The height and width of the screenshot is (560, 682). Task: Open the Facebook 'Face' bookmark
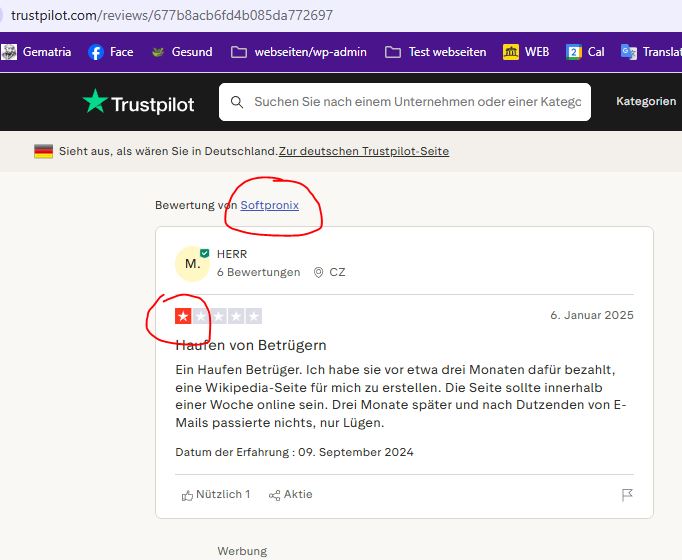pos(110,52)
